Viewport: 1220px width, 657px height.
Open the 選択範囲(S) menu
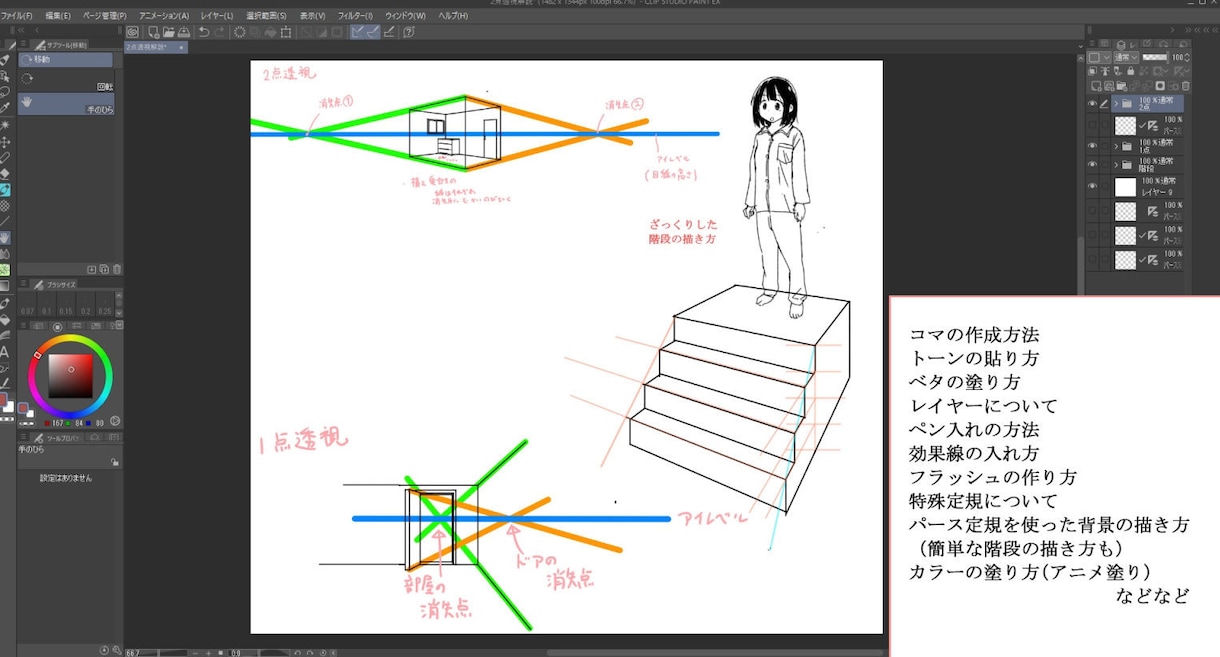(267, 16)
